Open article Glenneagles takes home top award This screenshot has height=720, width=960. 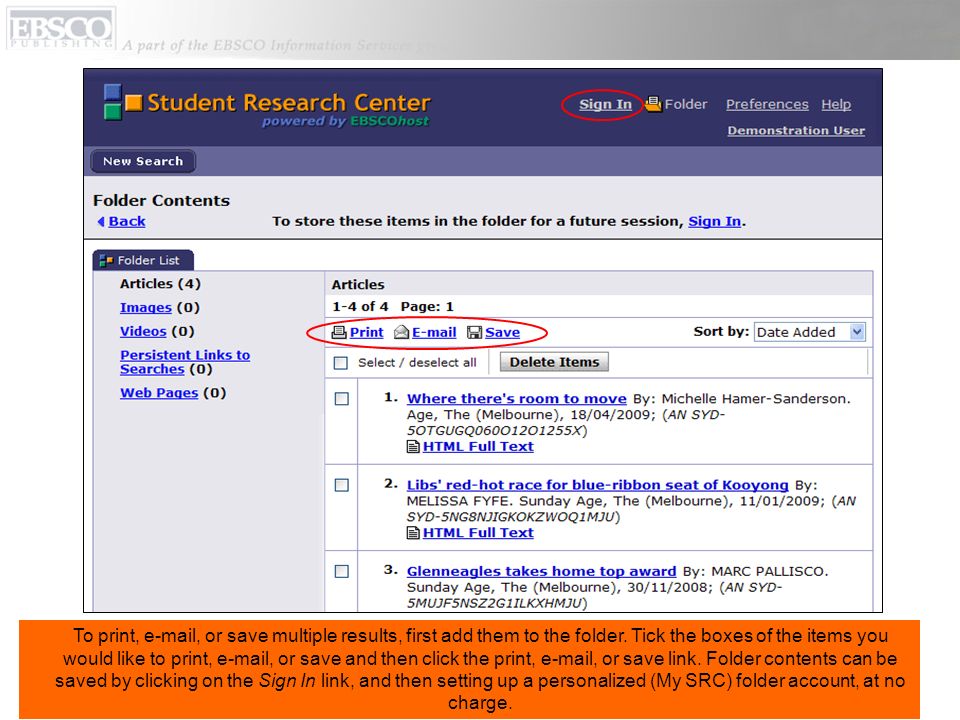[x=541, y=571]
